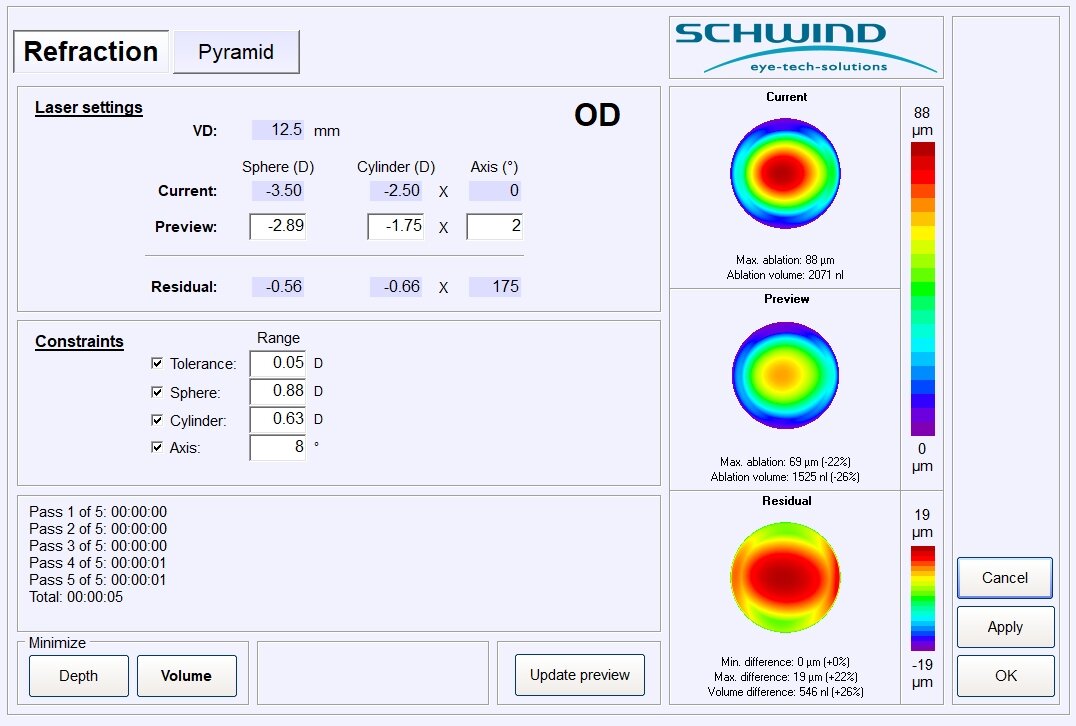
Task: Click the Tolerance range input box
Action: click(x=278, y=364)
